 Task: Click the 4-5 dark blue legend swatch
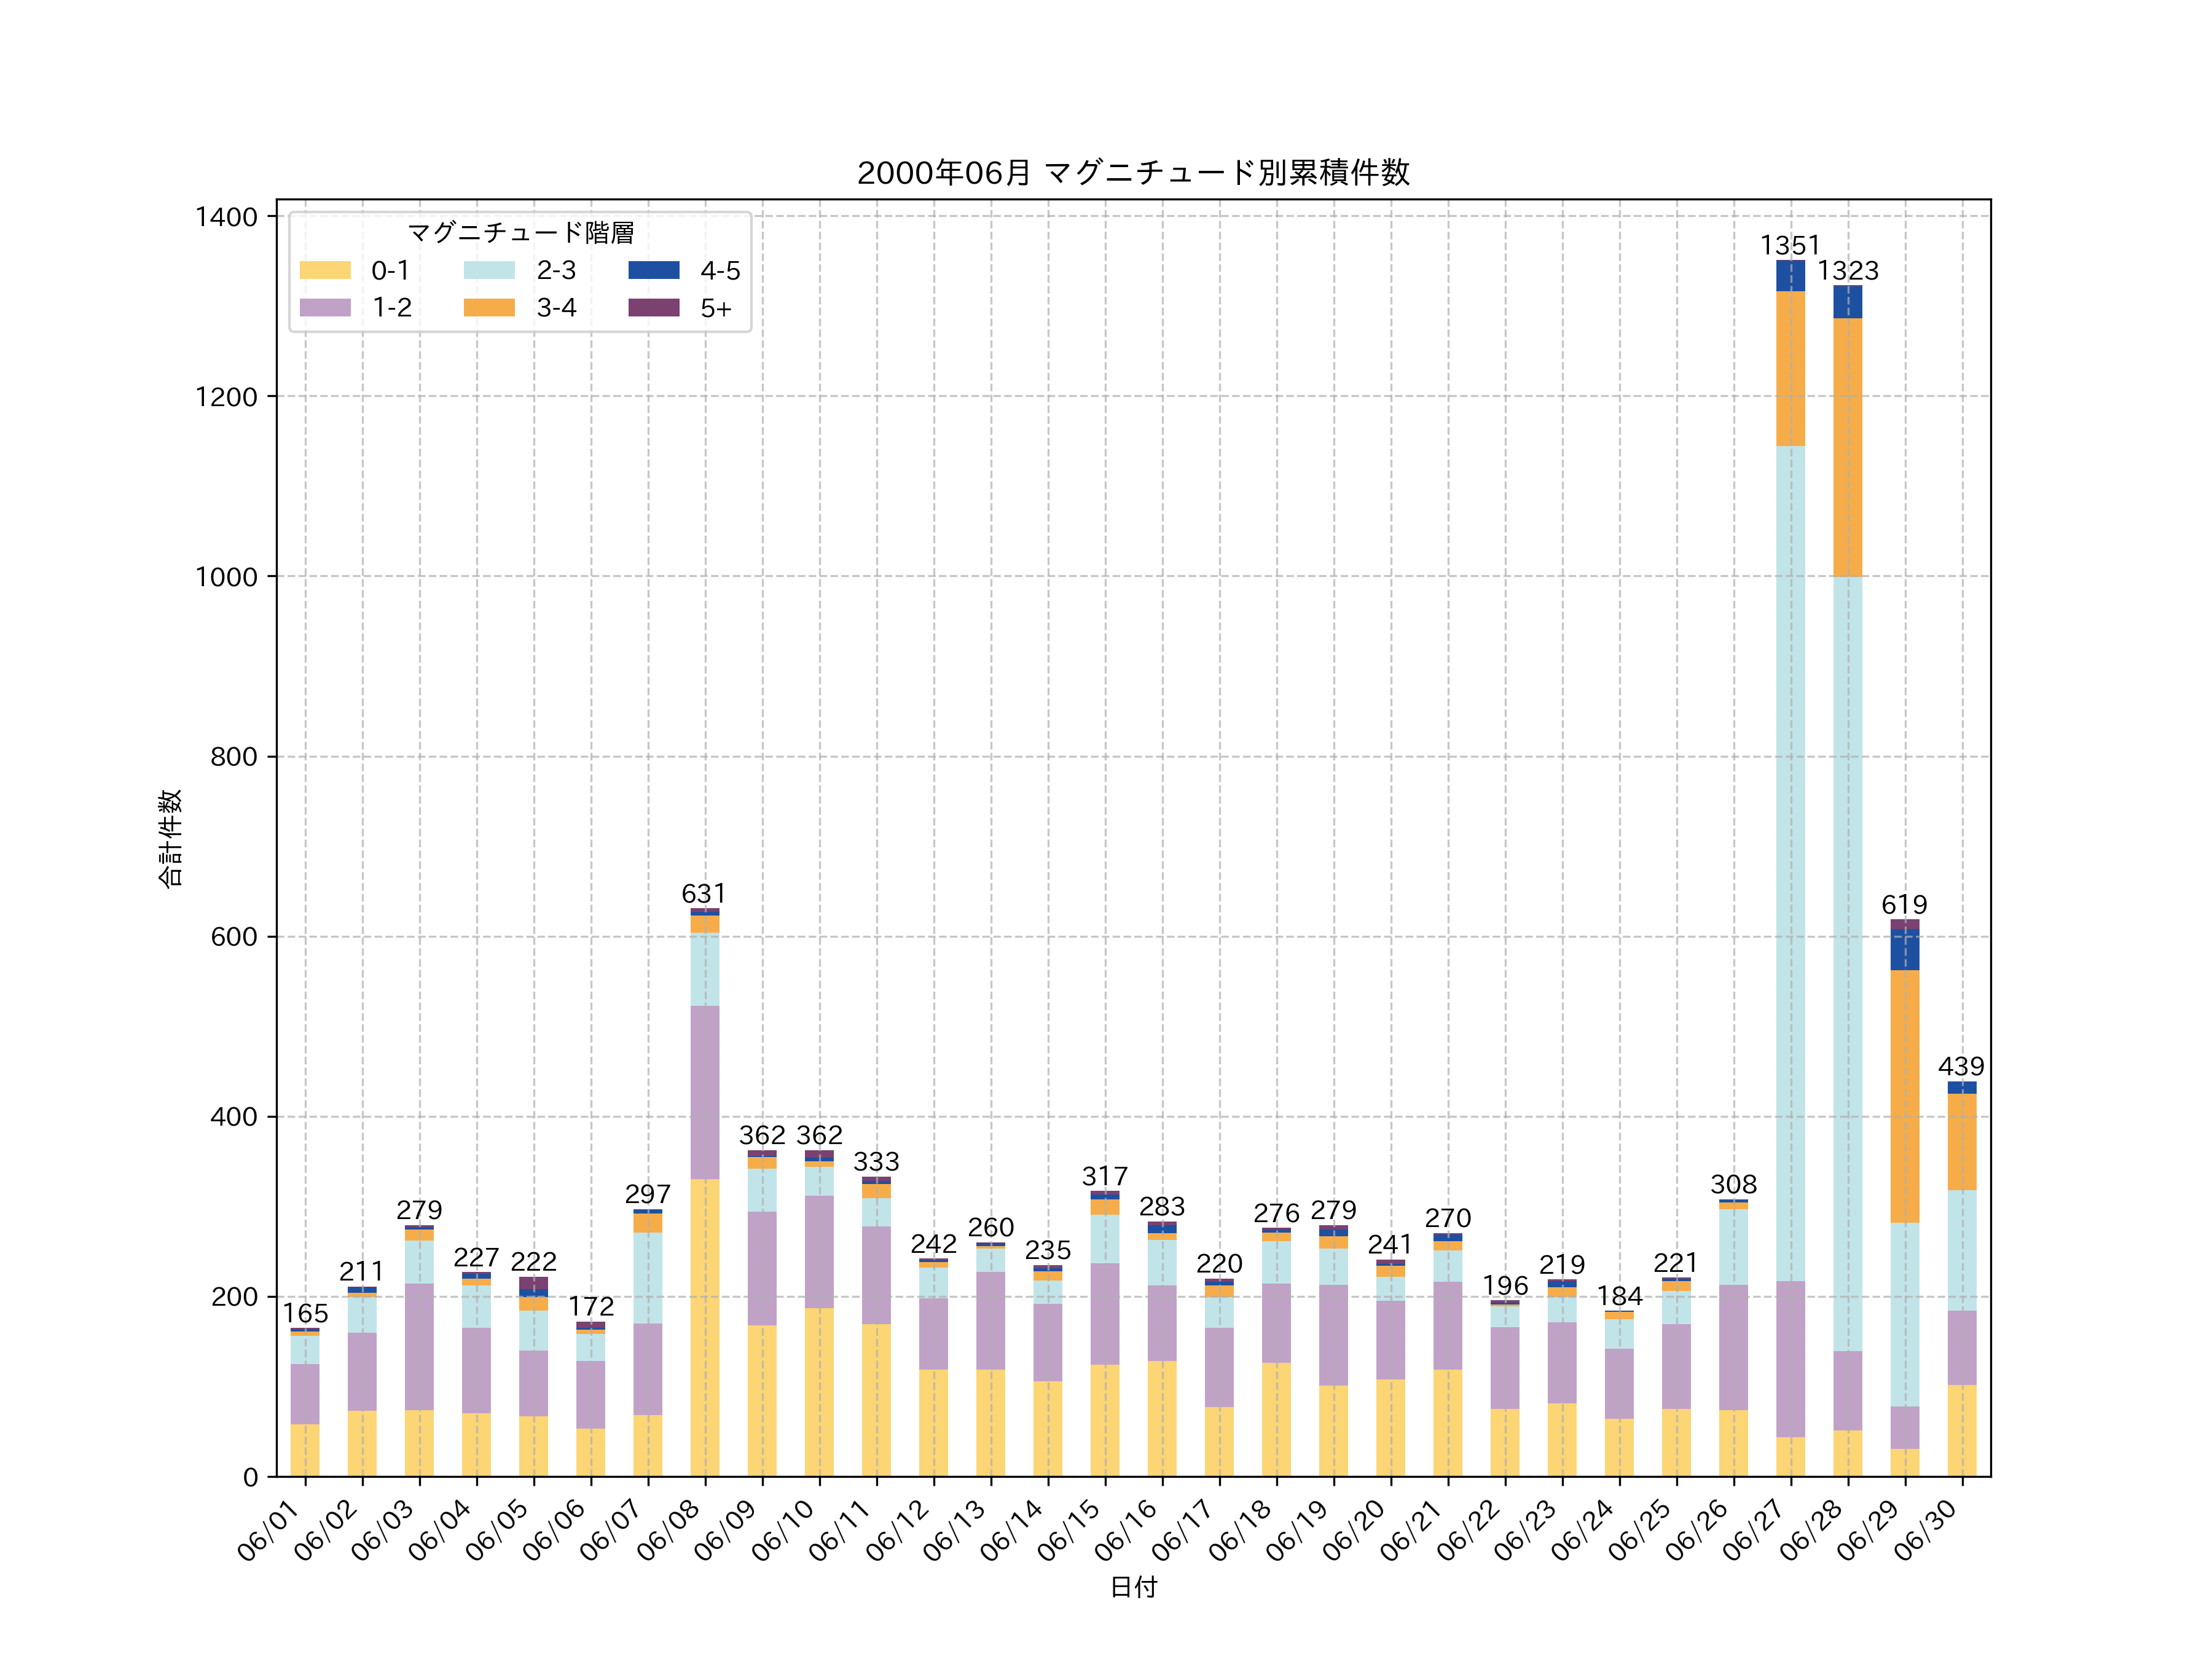coord(653,270)
